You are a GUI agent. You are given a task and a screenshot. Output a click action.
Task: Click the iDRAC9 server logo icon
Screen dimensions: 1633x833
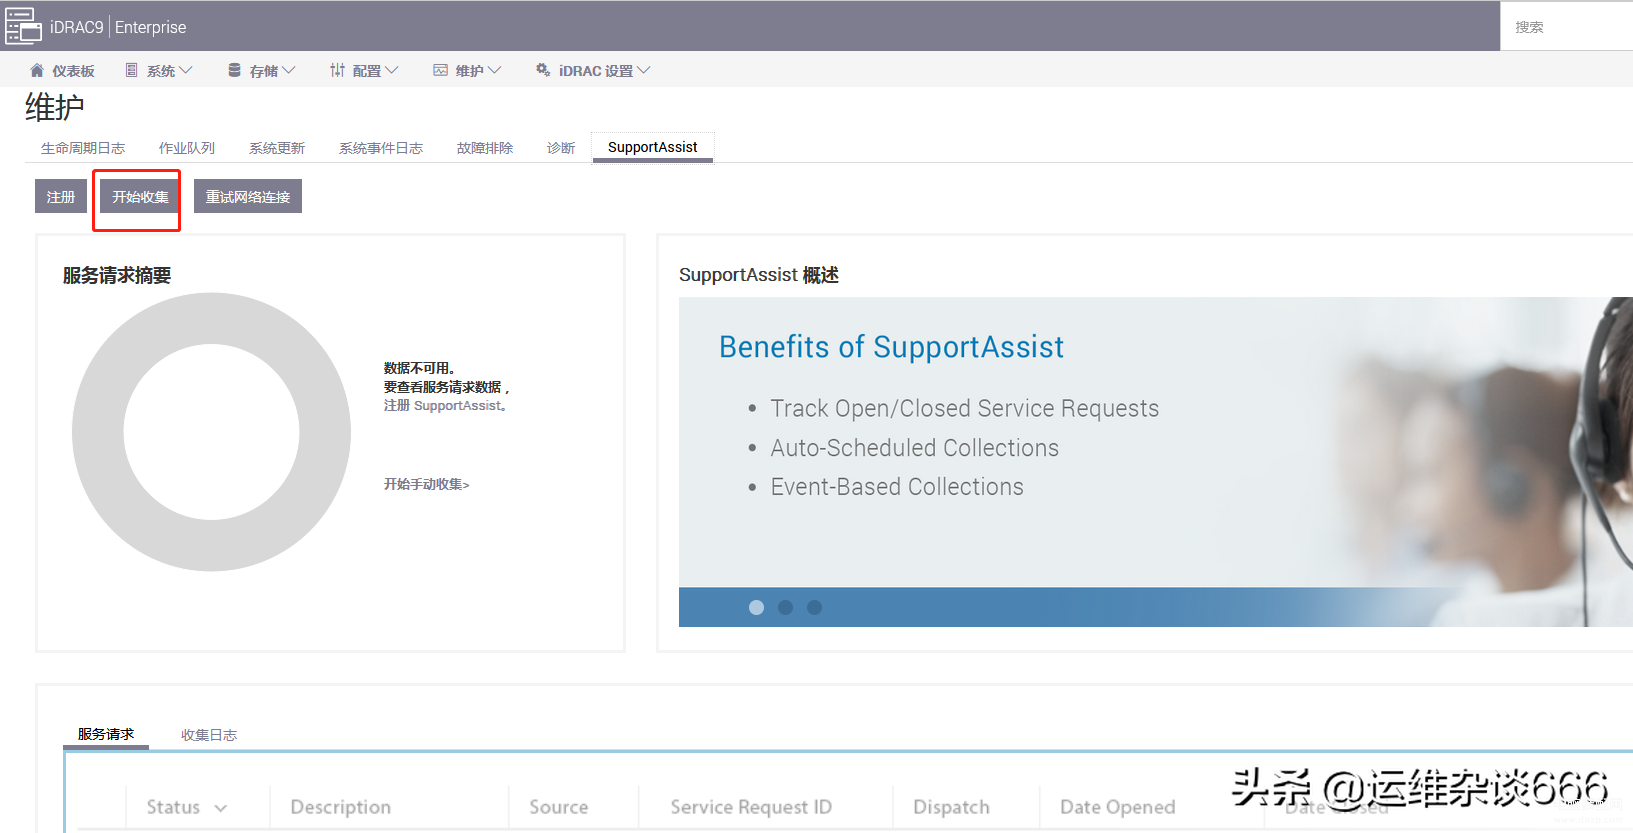pos(23,26)
